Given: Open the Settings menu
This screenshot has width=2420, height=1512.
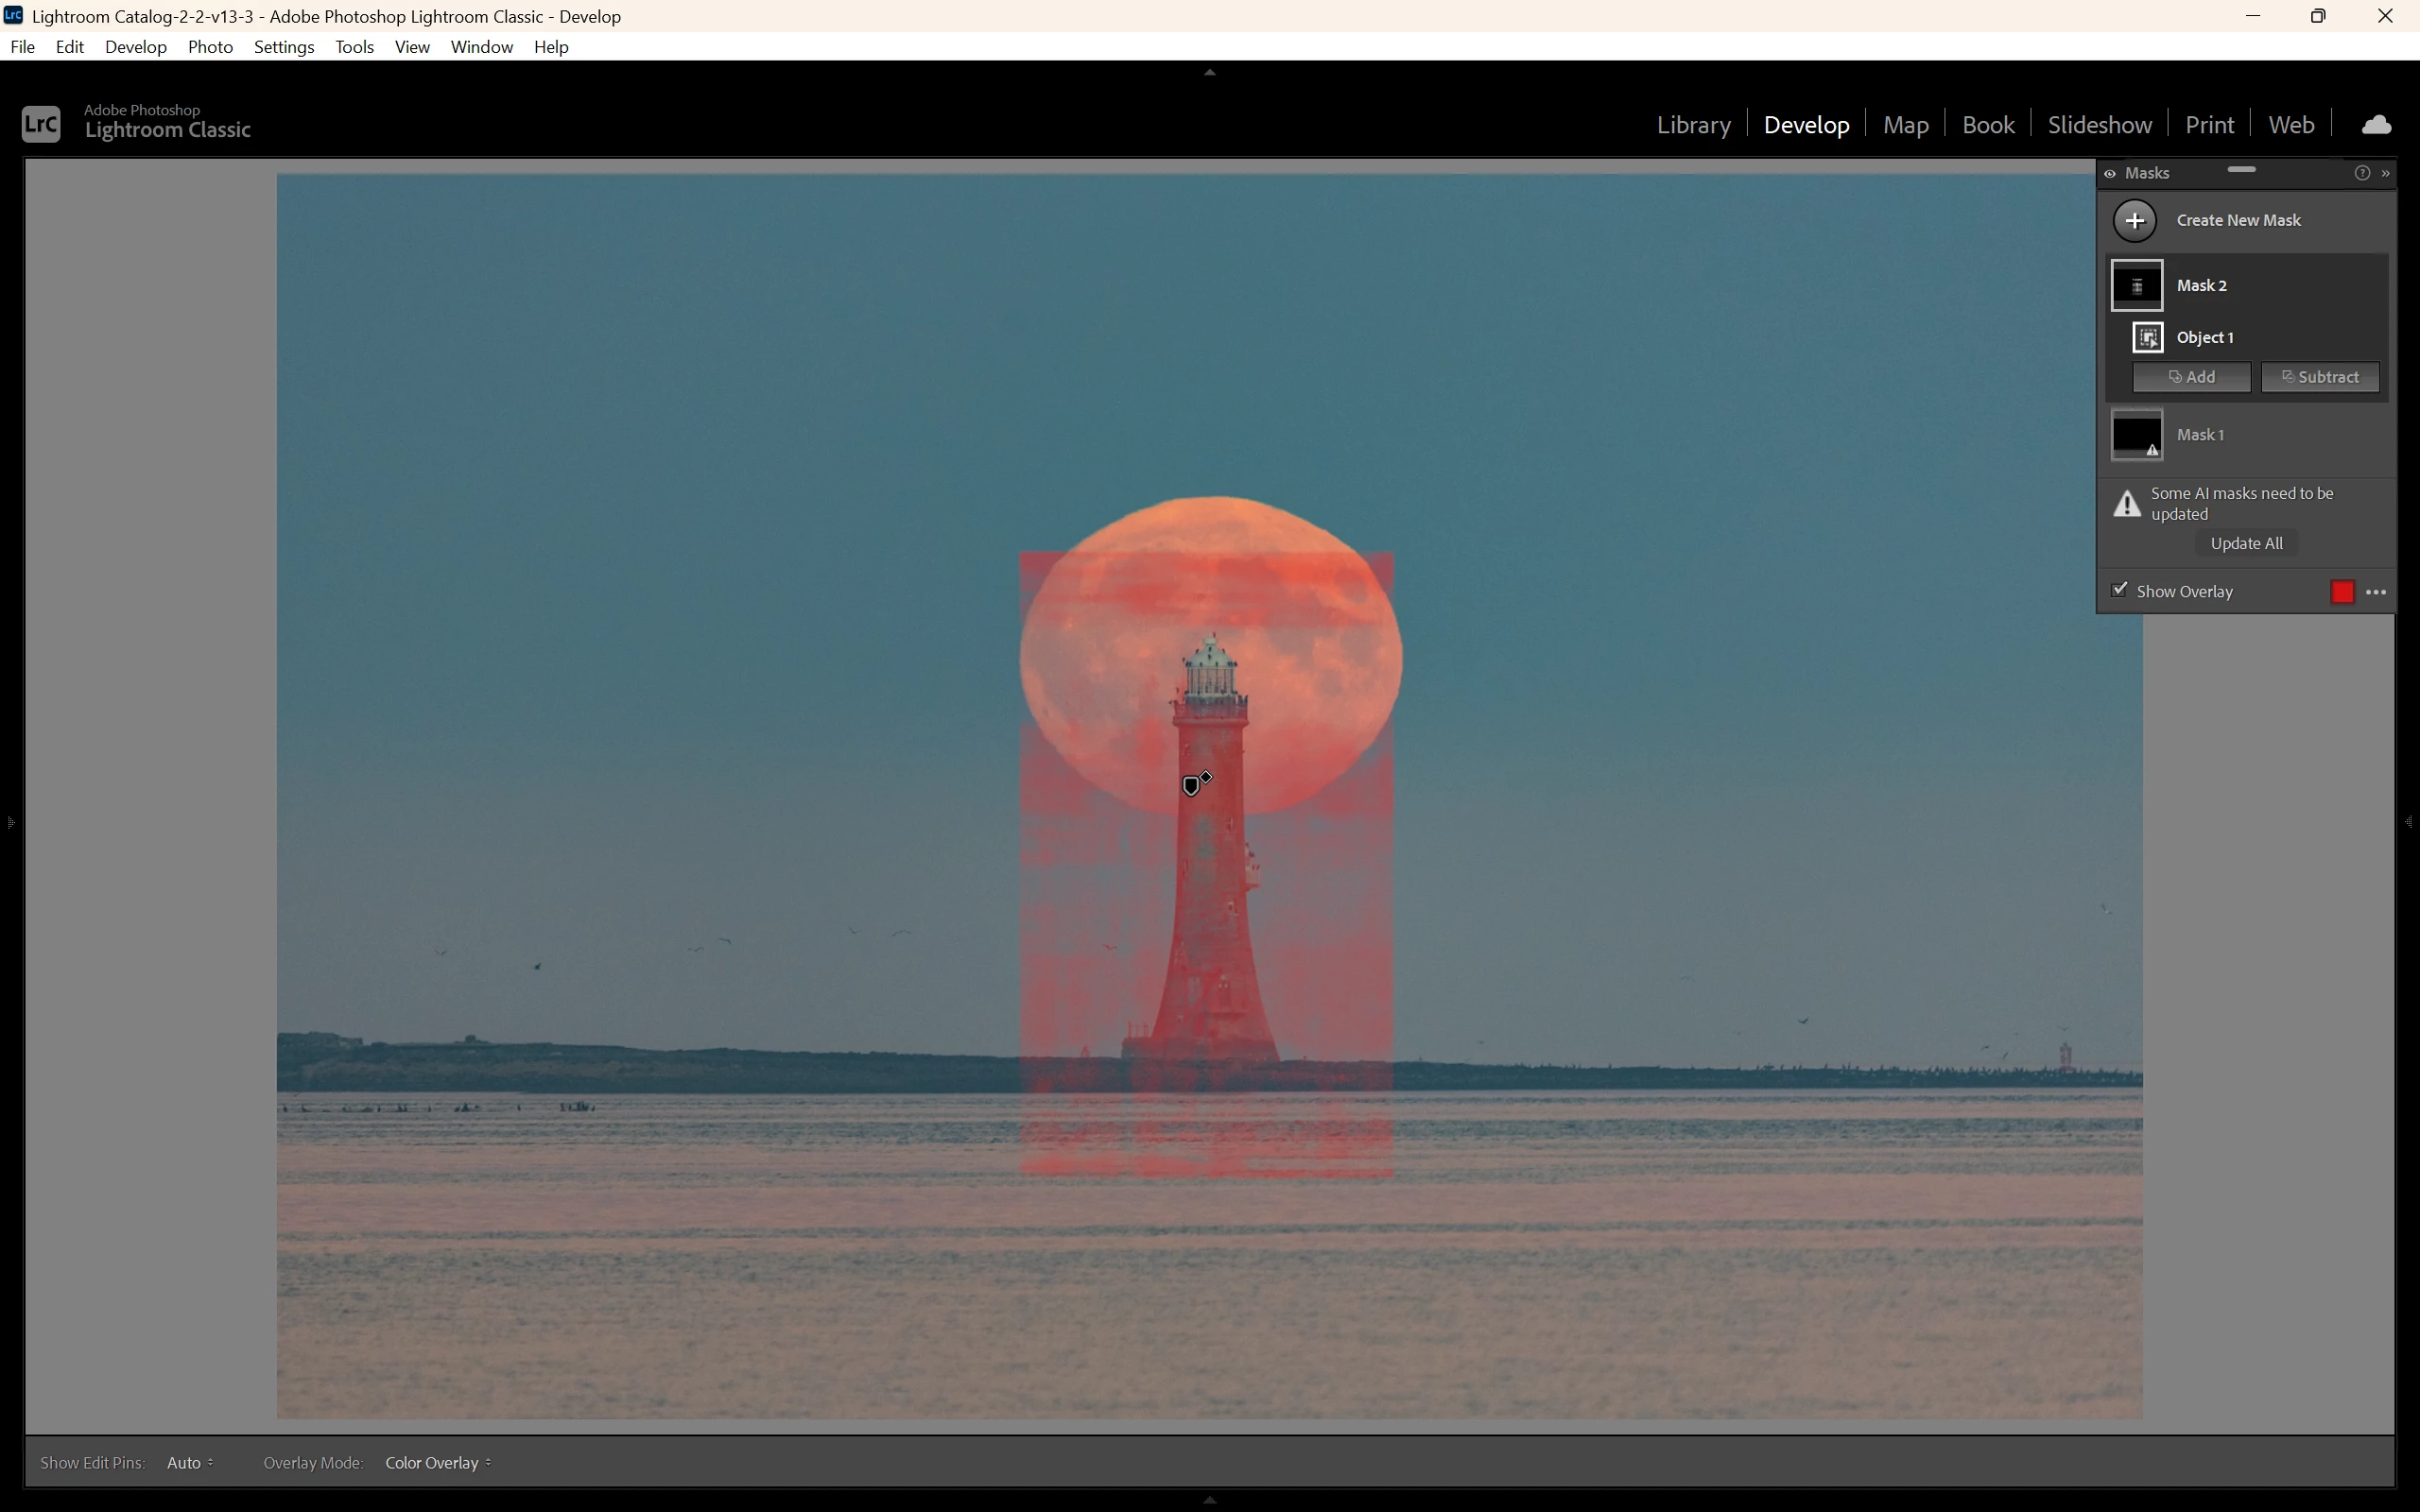Looking at the screenshot, I should point(284,47).
